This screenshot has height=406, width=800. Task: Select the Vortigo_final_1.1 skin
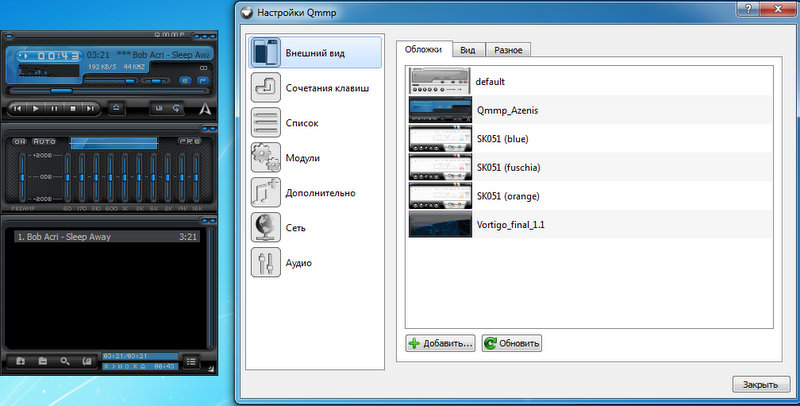coord(590,224)
